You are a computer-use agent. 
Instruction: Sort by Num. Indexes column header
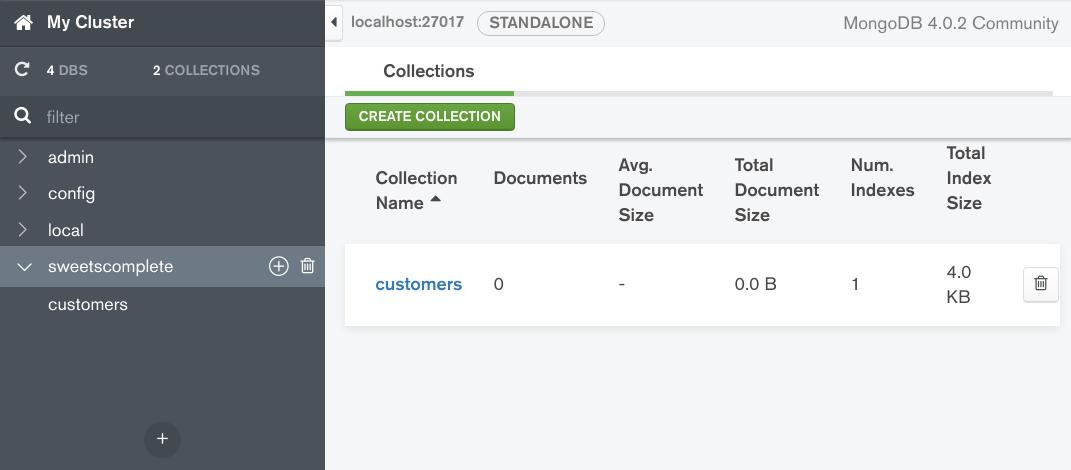[x=882, y=178]
